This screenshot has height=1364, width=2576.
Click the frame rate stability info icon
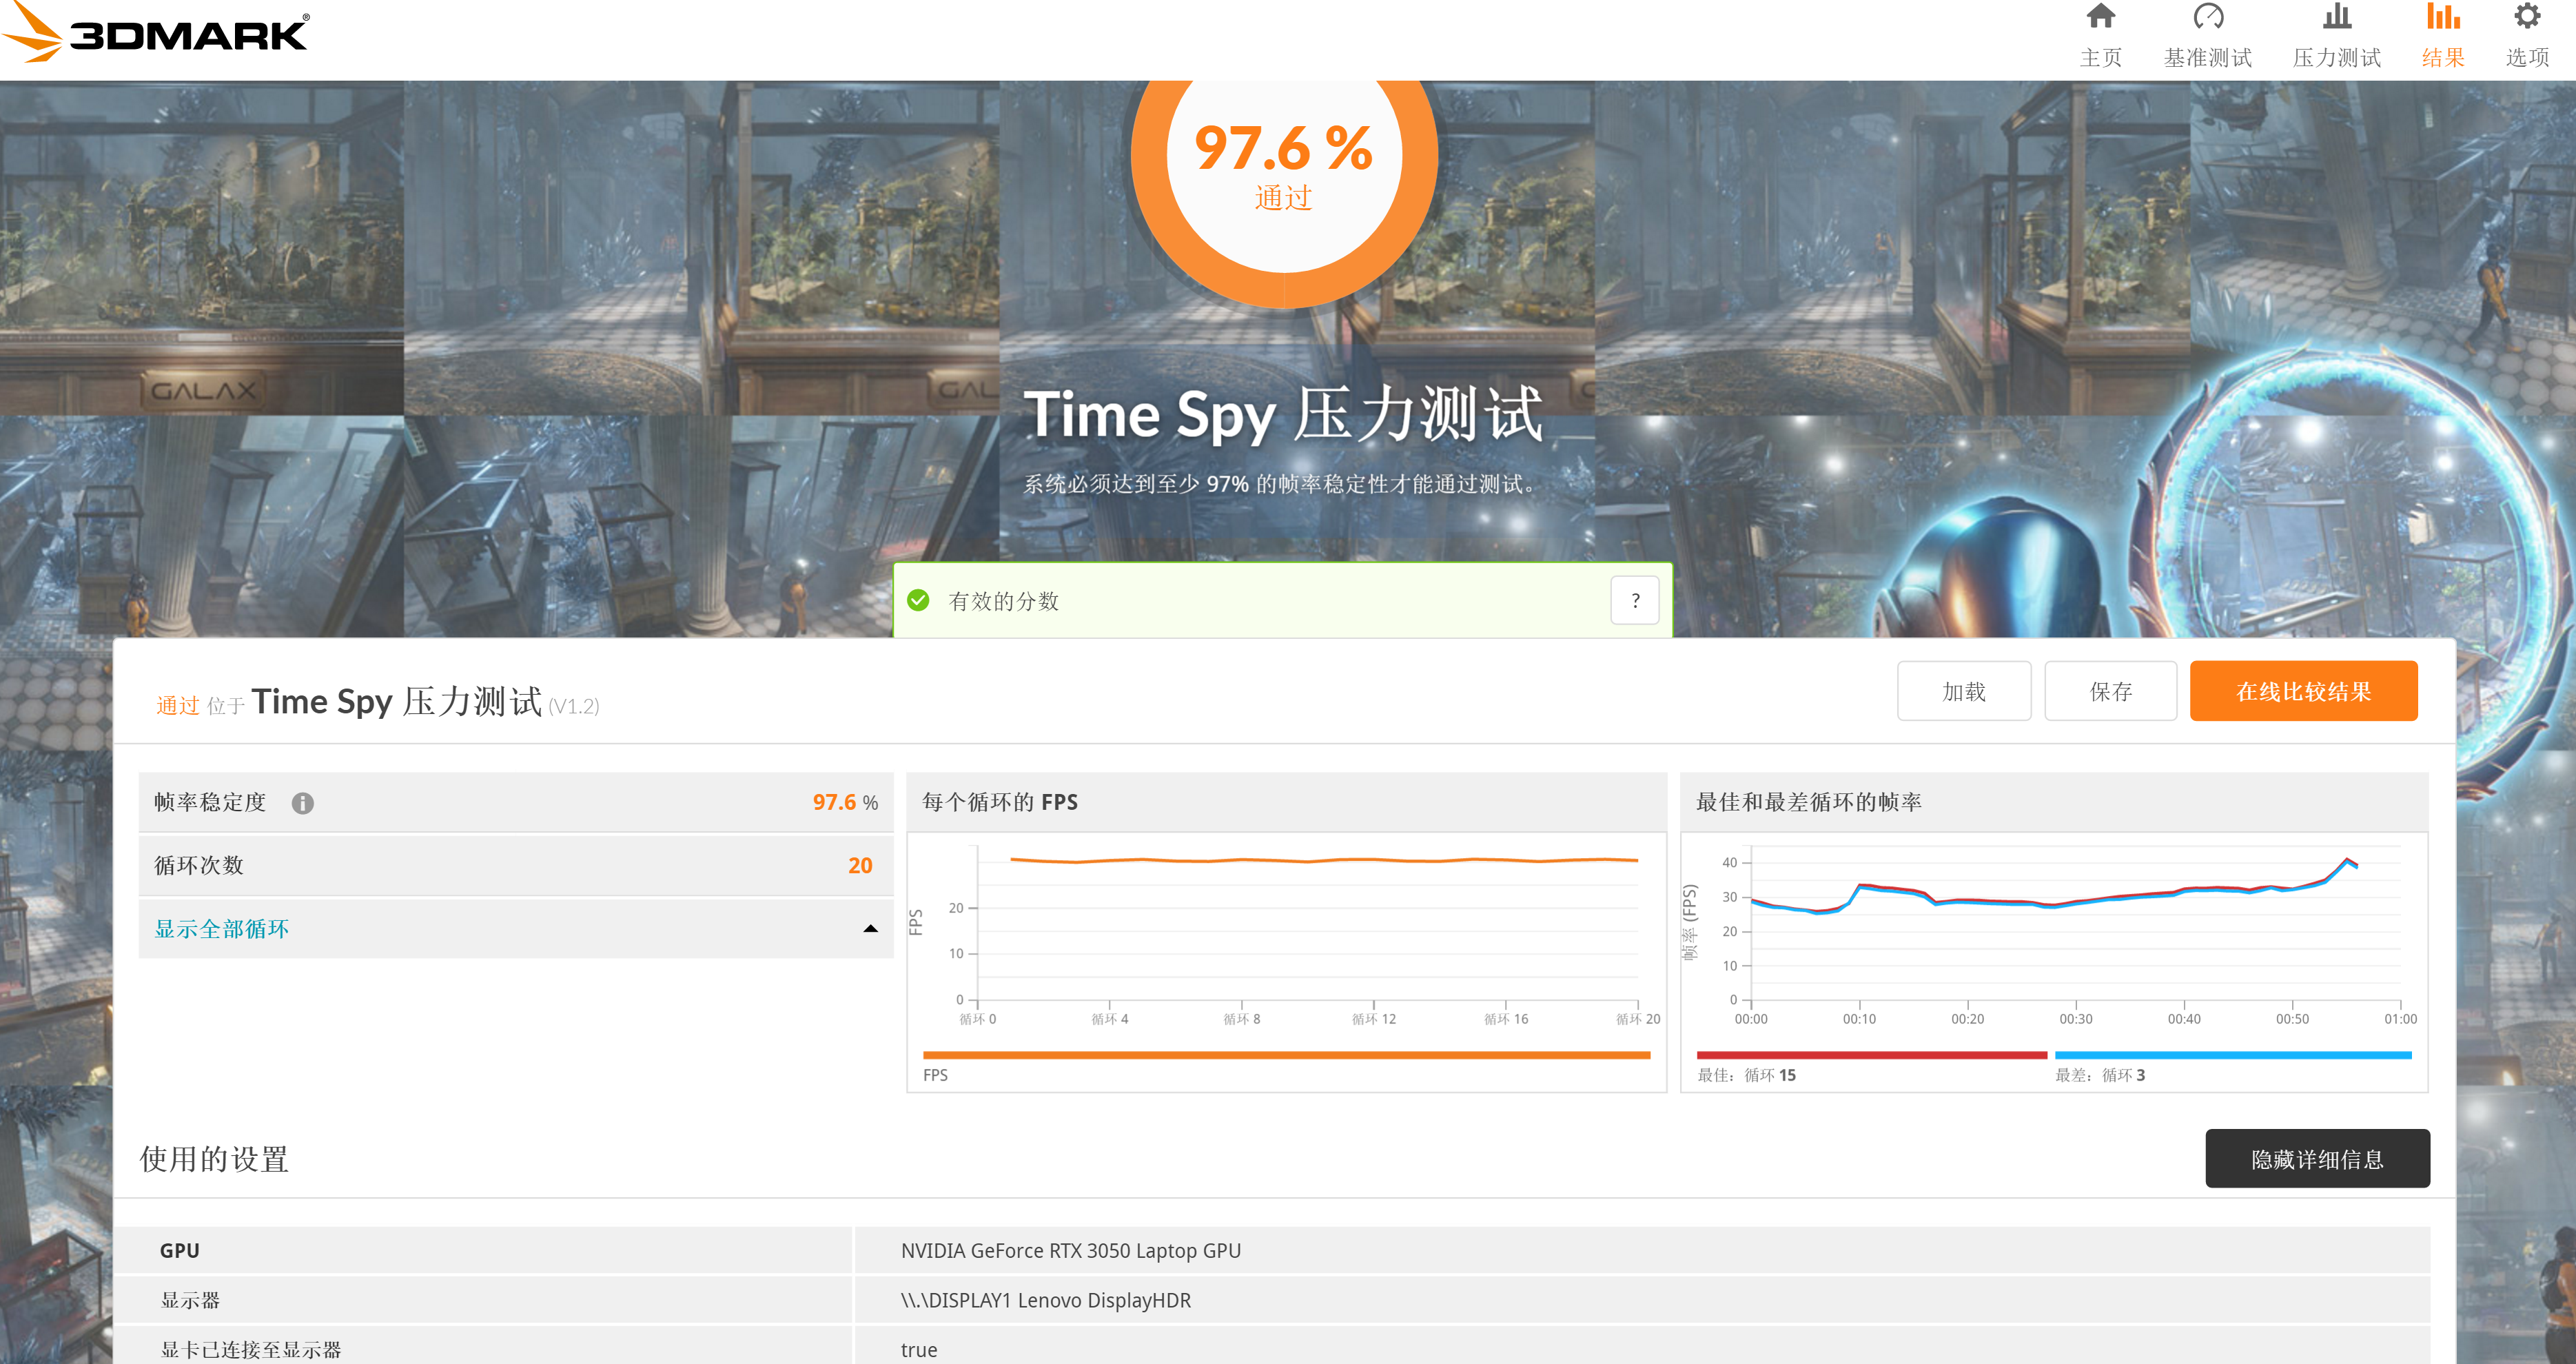point(302,803)
